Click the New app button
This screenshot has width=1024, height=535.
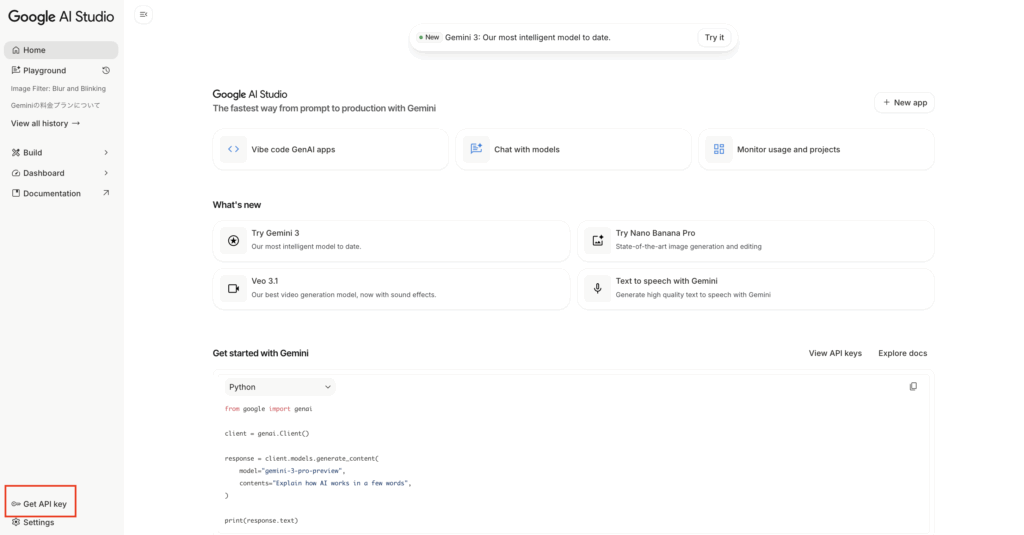(904, 102)
